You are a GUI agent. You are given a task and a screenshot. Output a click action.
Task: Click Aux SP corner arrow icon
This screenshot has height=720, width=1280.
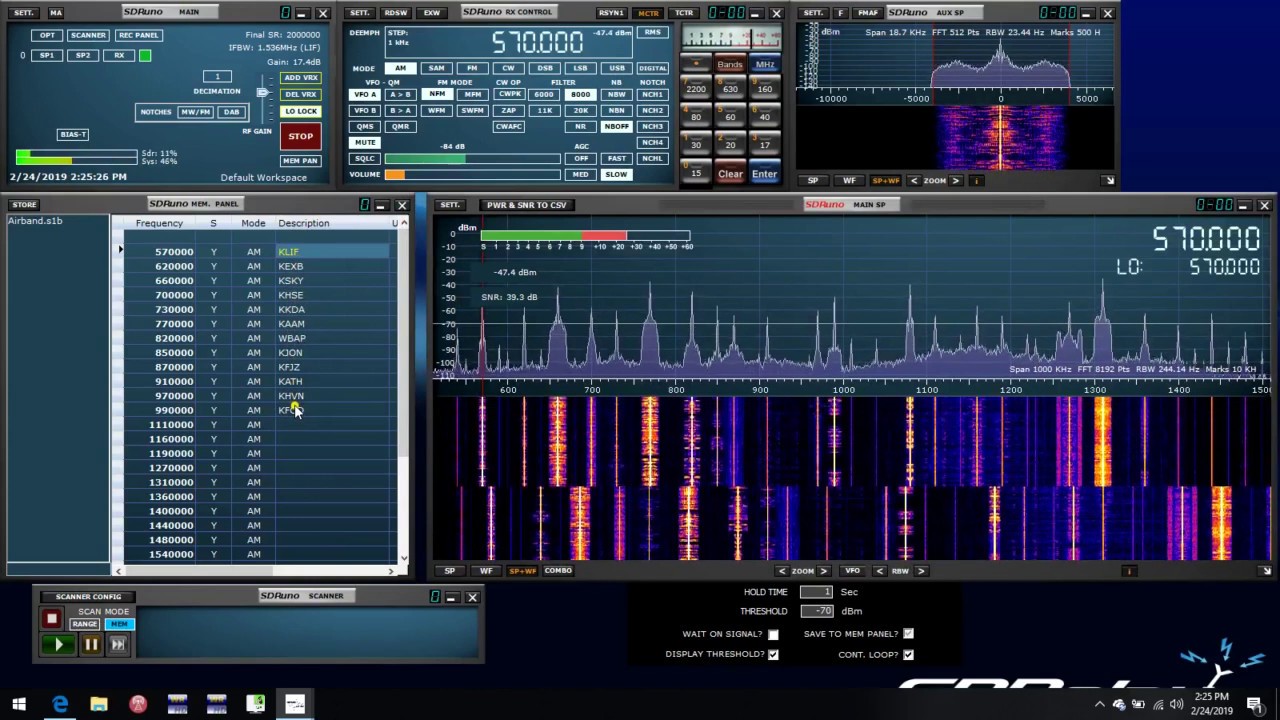pyautogui.click(x=1108, y=181)
